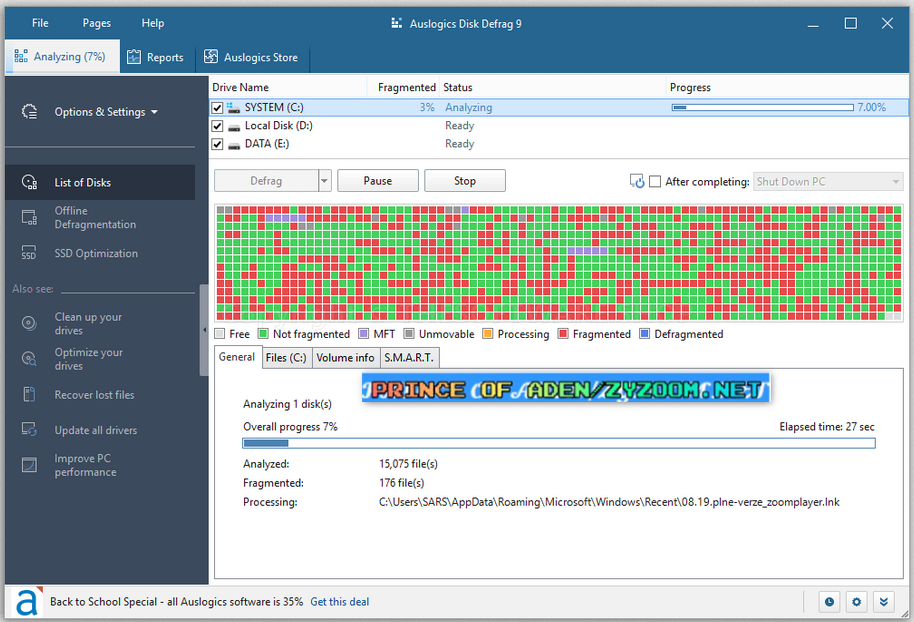The width and height of the screenshot is (914, 622).
Task: Click the List of Disks sidebar icon
Action: [x=29, y=182]
